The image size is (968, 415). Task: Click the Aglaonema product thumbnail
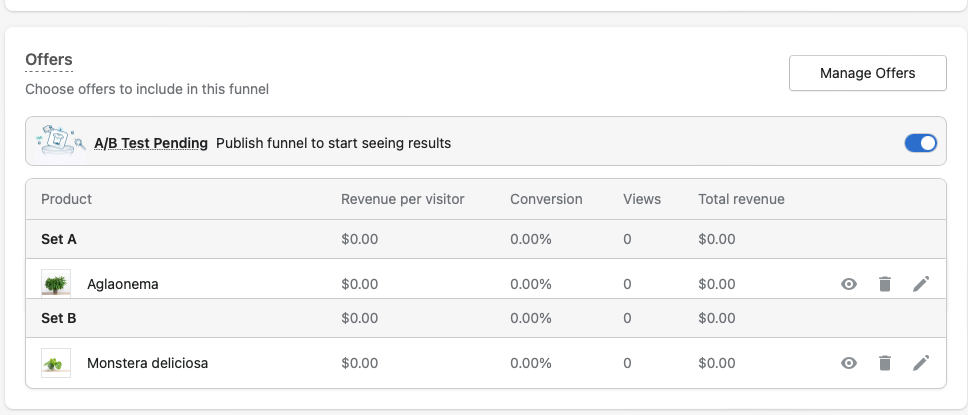[56, 283]
